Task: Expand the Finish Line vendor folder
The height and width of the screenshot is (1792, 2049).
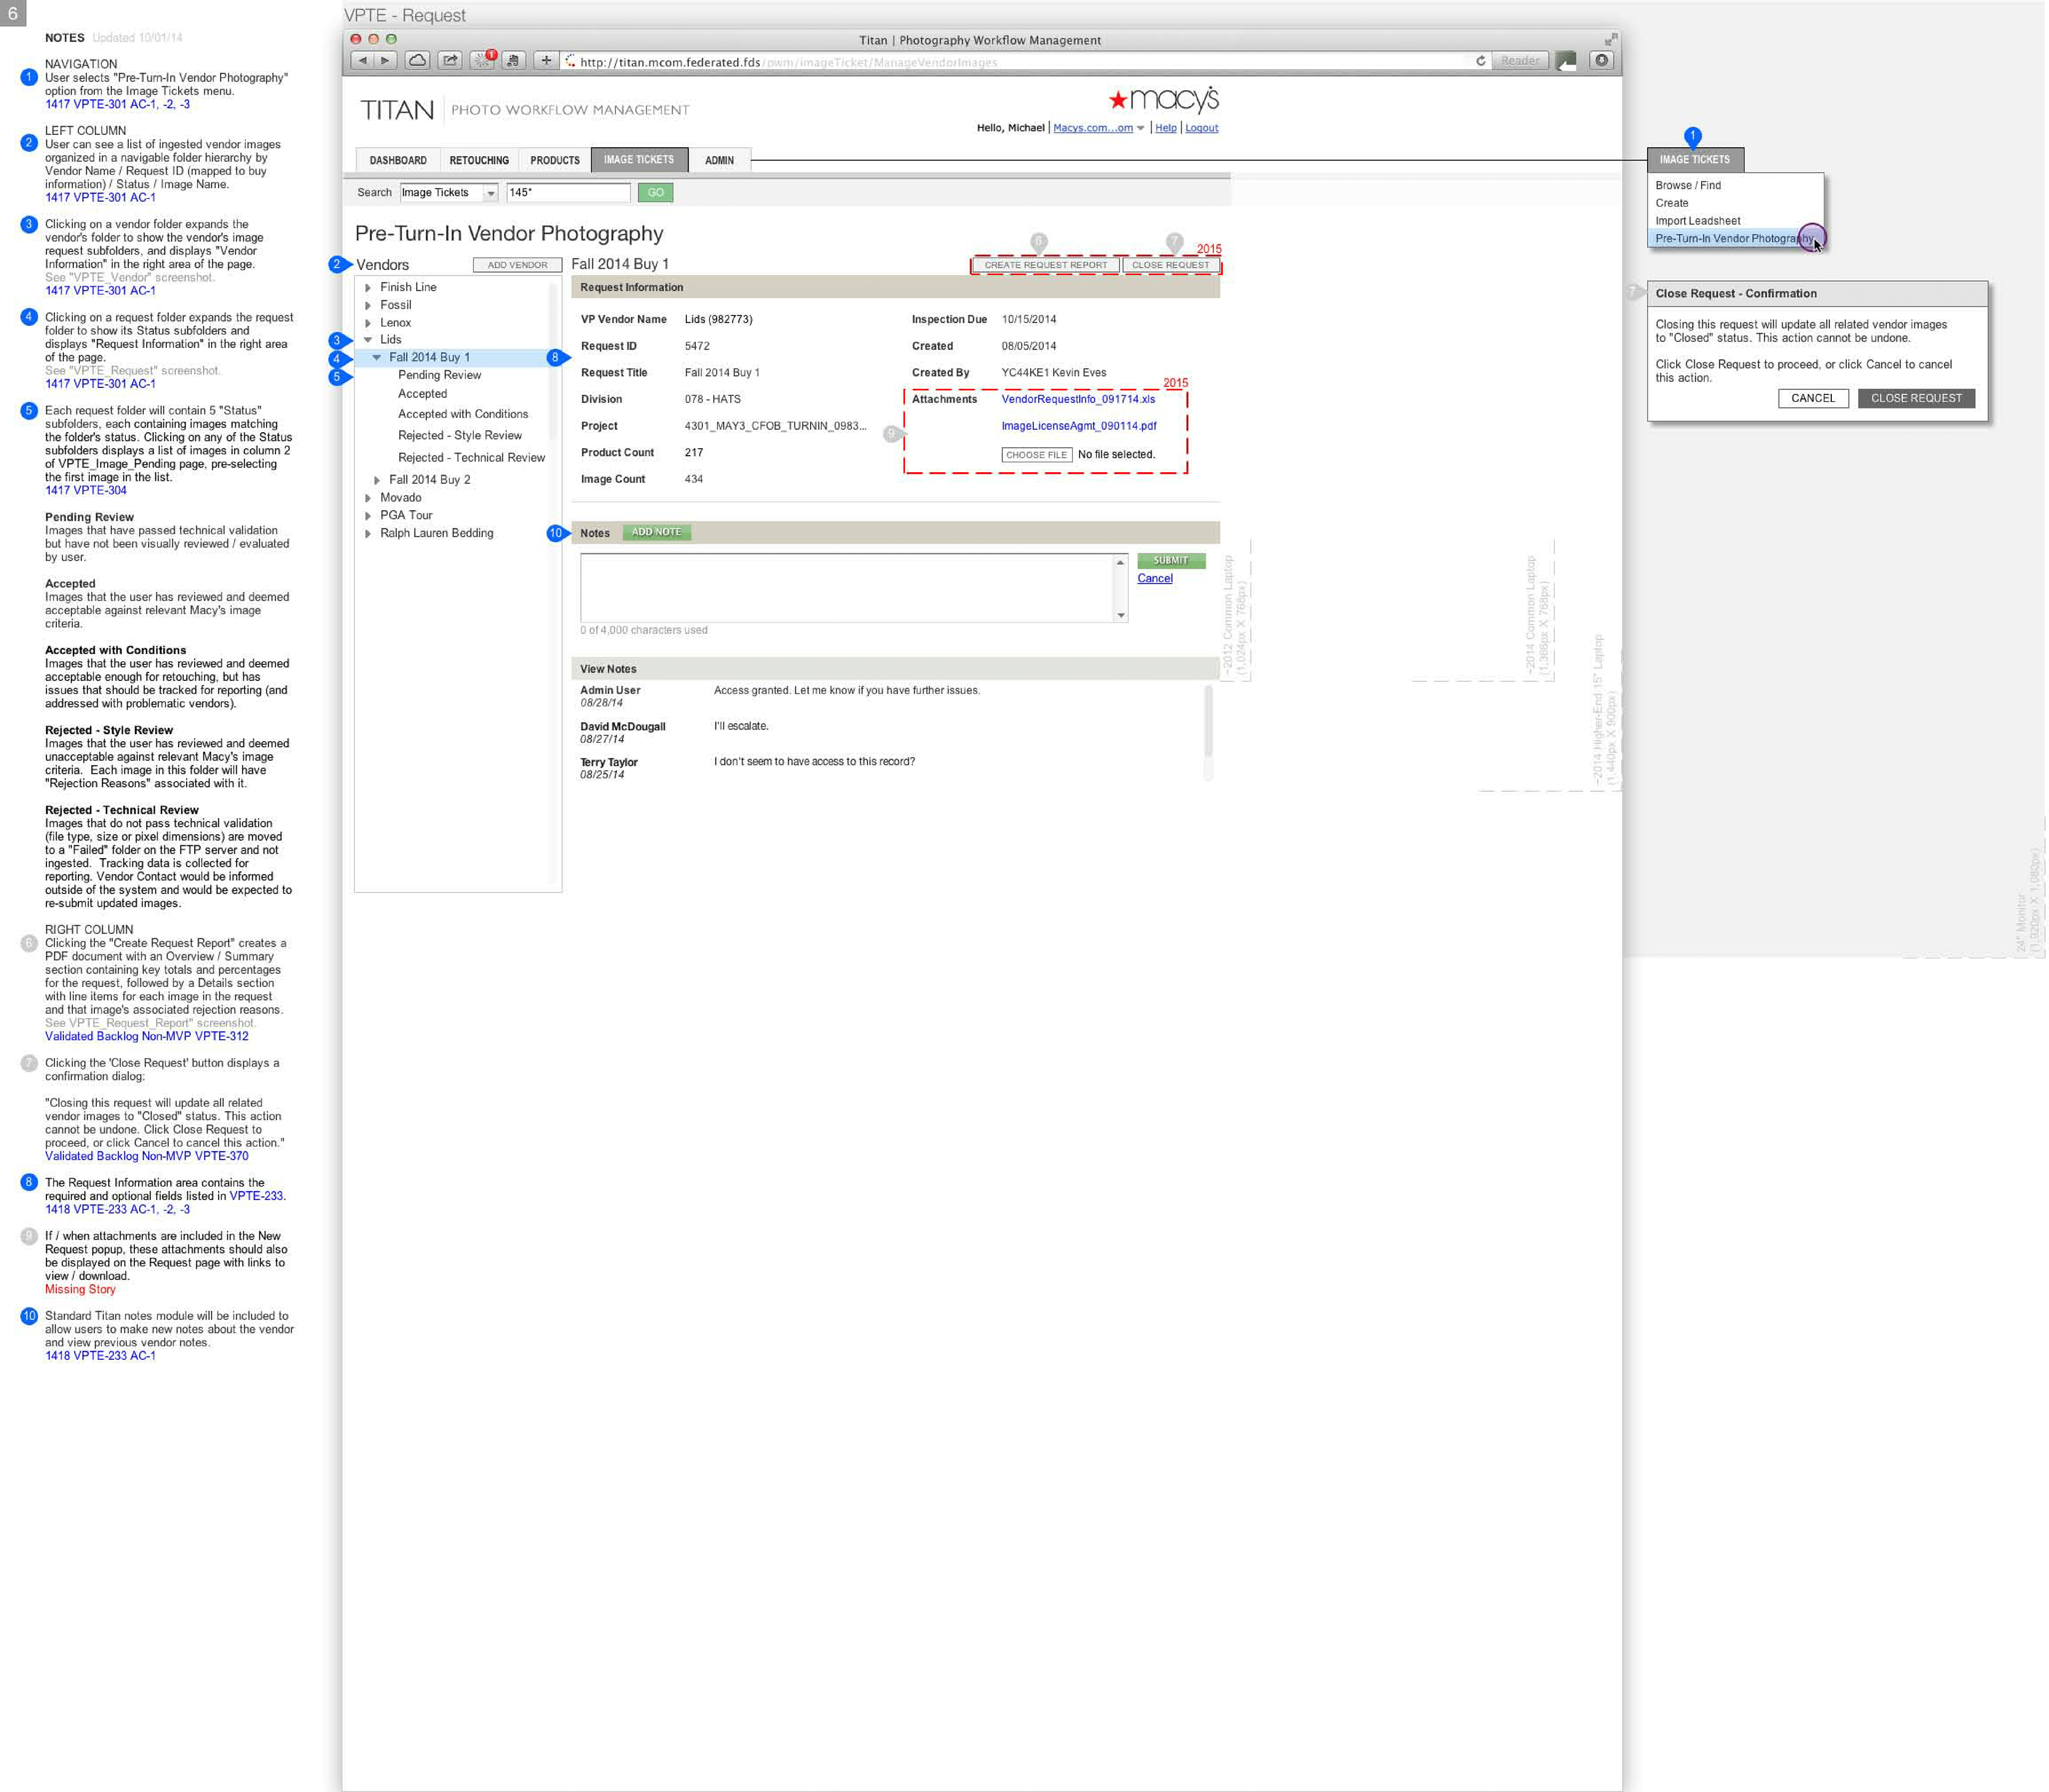Action: [x=369, y=288]
